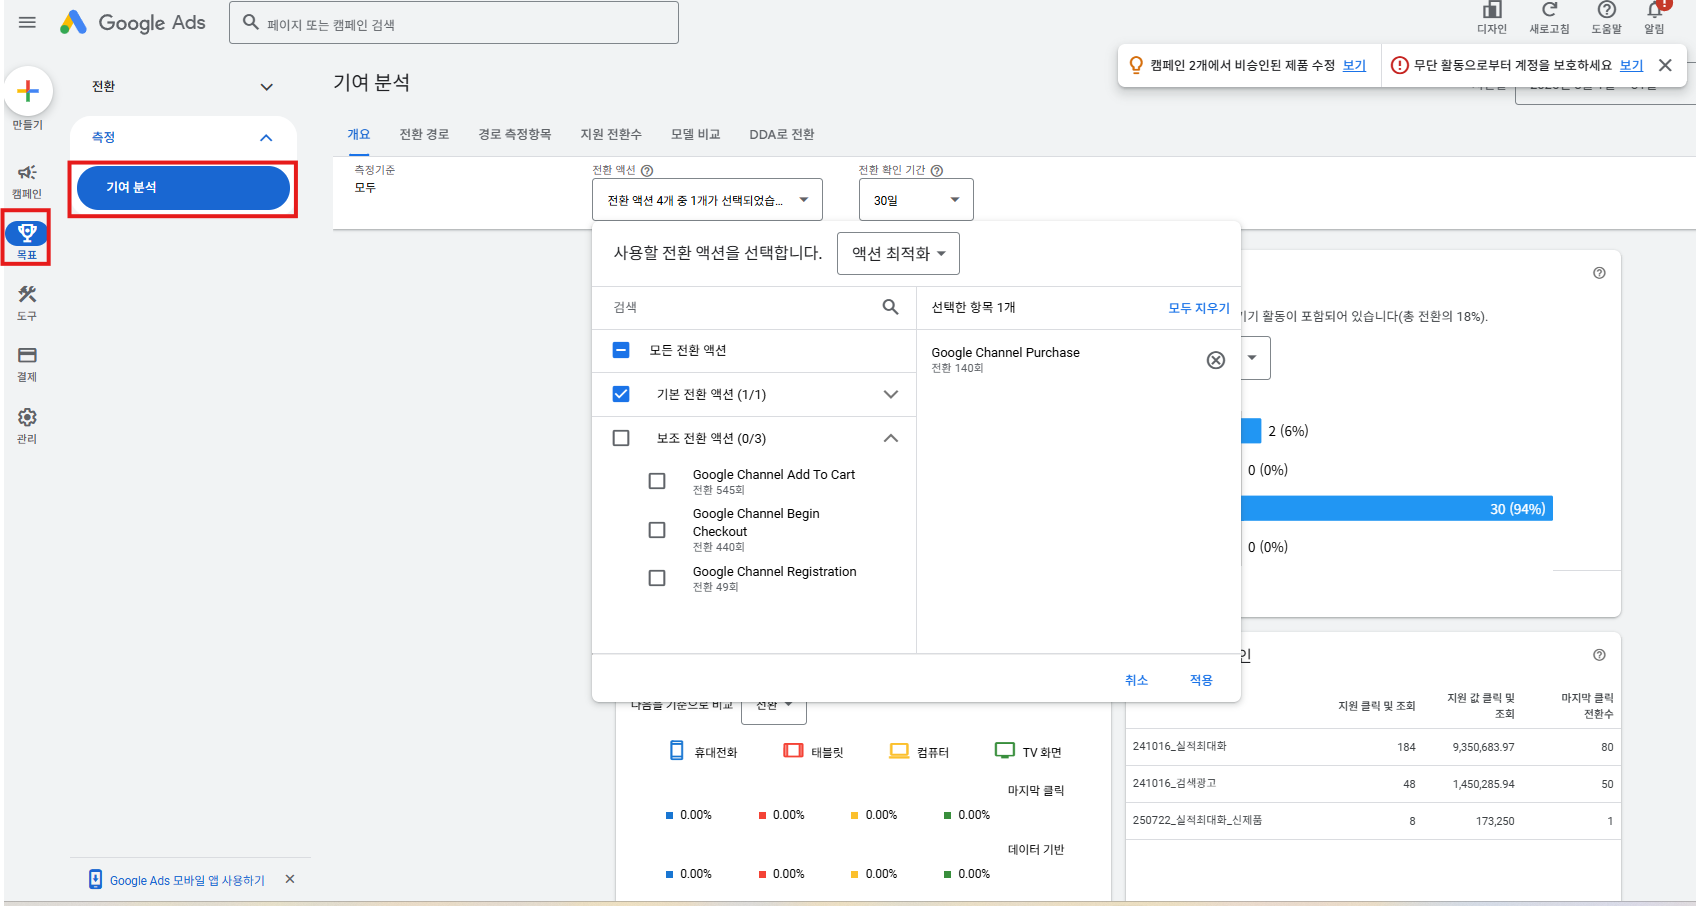Expand 전환 section in side panel
This screenshot has width=1696, height=906.
(x=267, y=87)
